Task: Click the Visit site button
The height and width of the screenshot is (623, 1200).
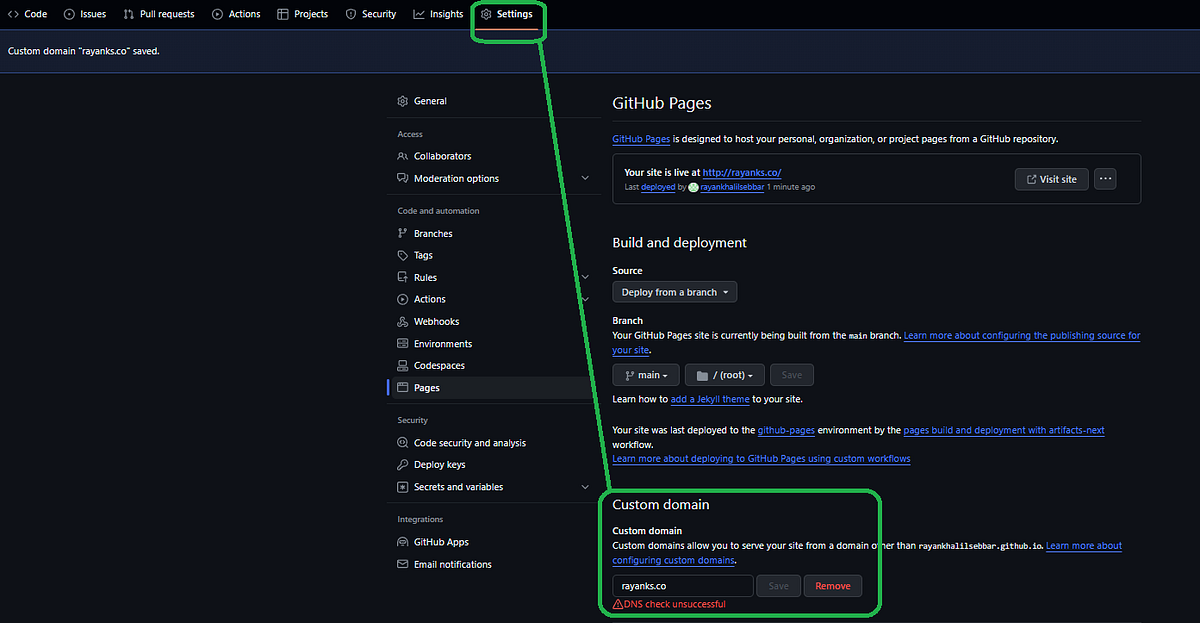Action: (x=1051, y=179)
